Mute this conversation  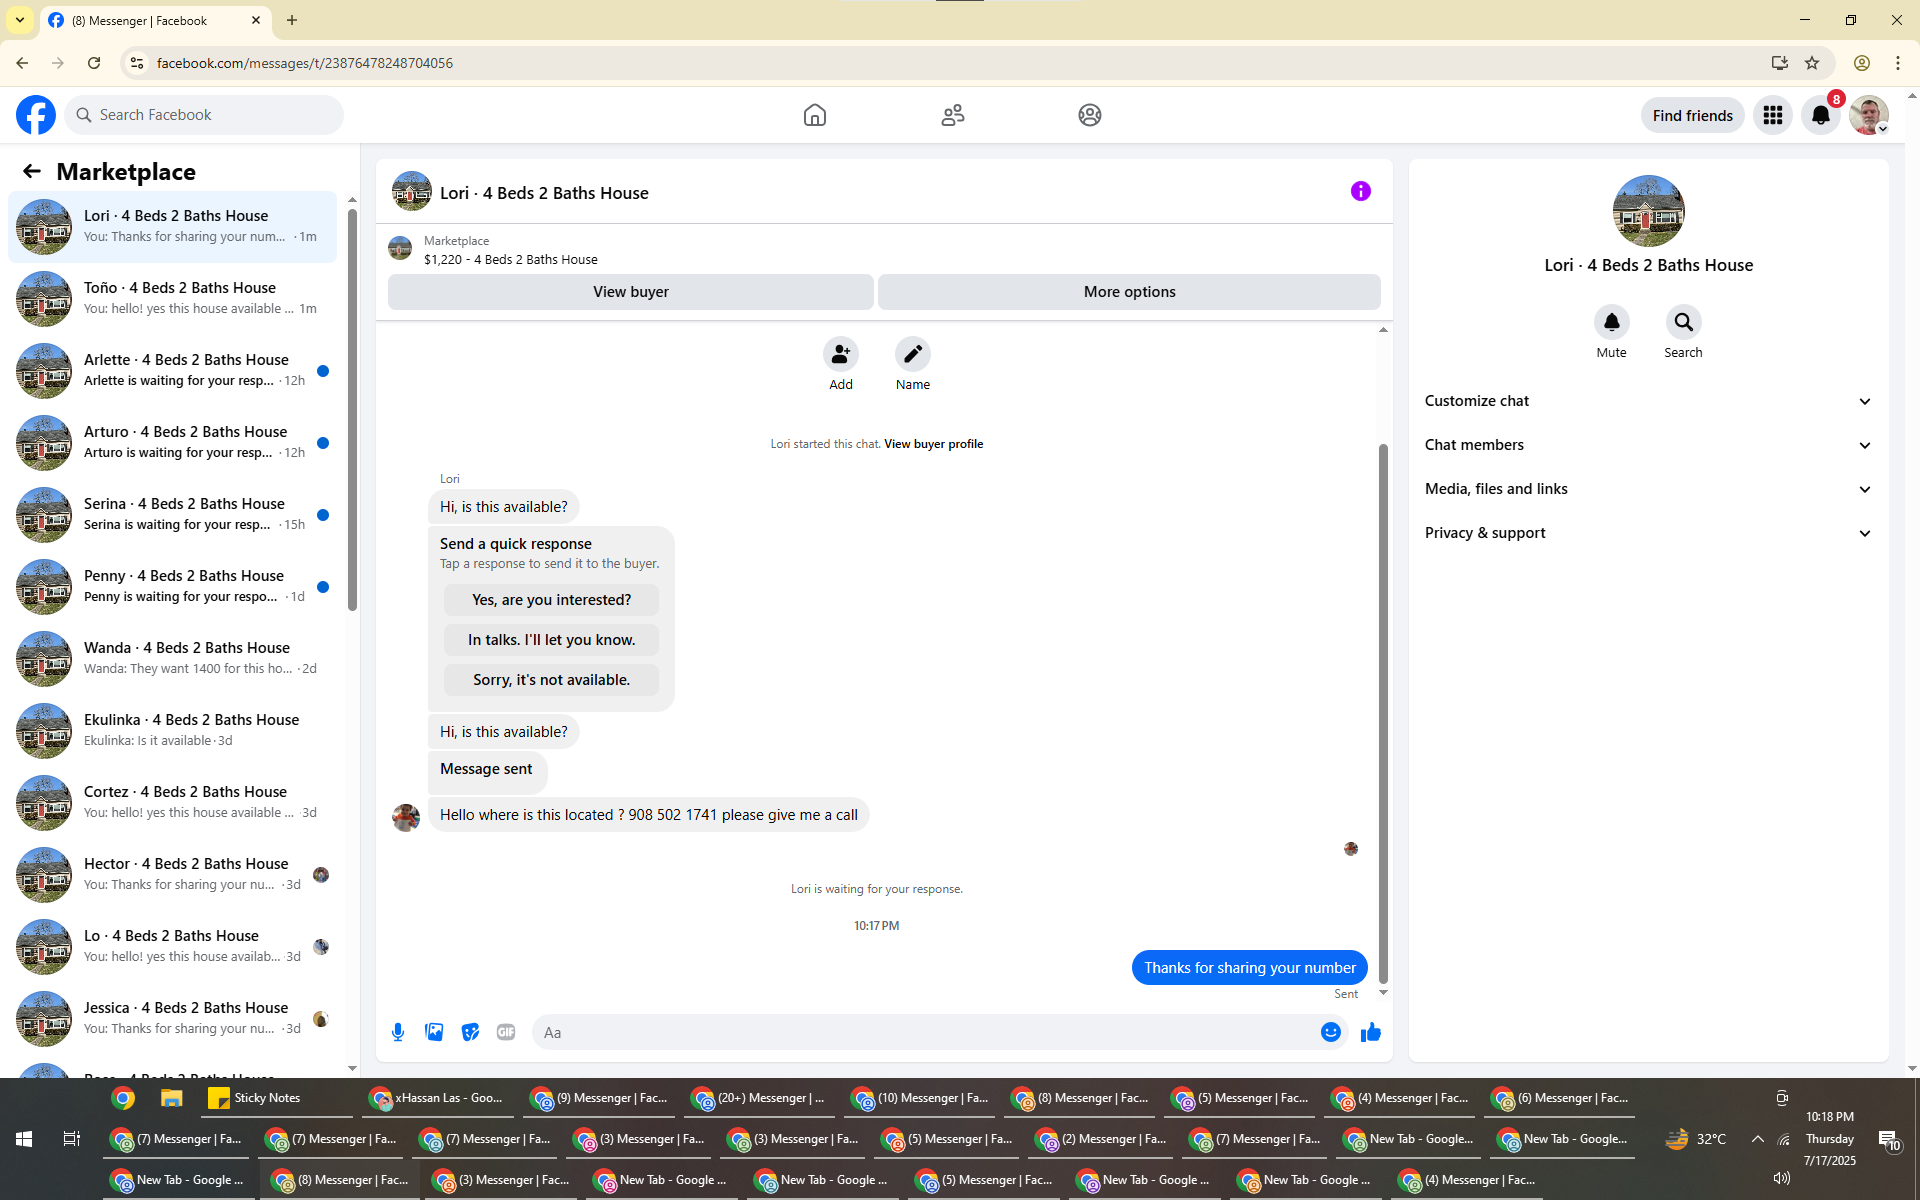tap(1612, 322)
